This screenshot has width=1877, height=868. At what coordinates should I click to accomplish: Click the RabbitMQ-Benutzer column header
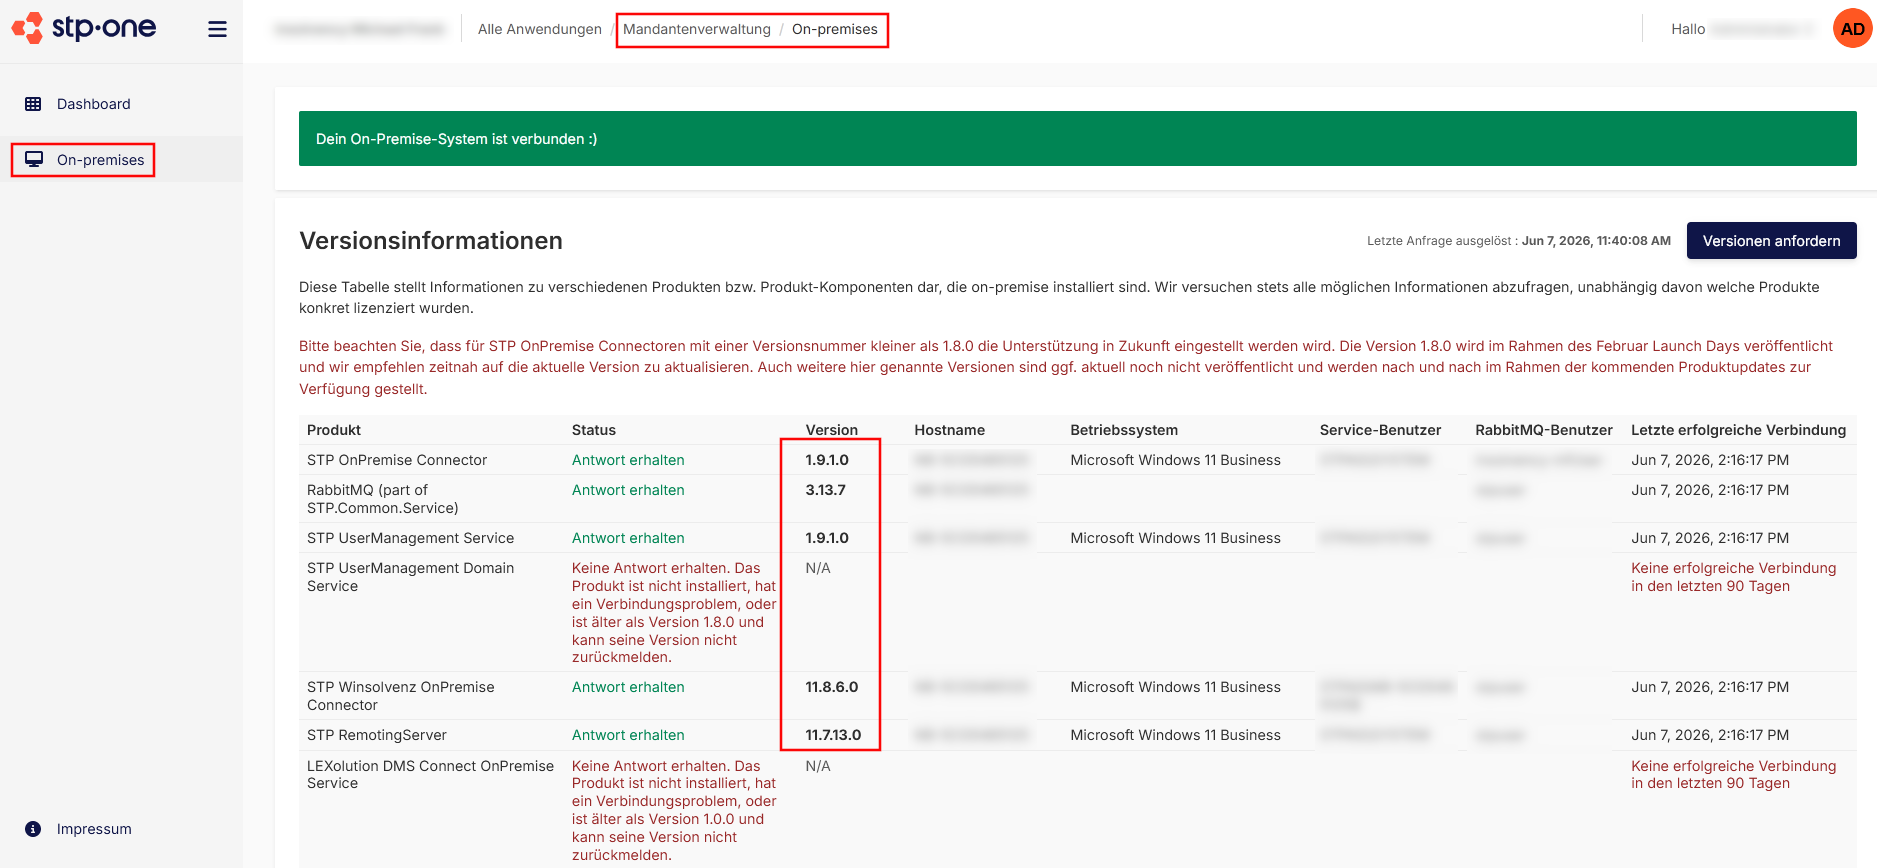1544,430
